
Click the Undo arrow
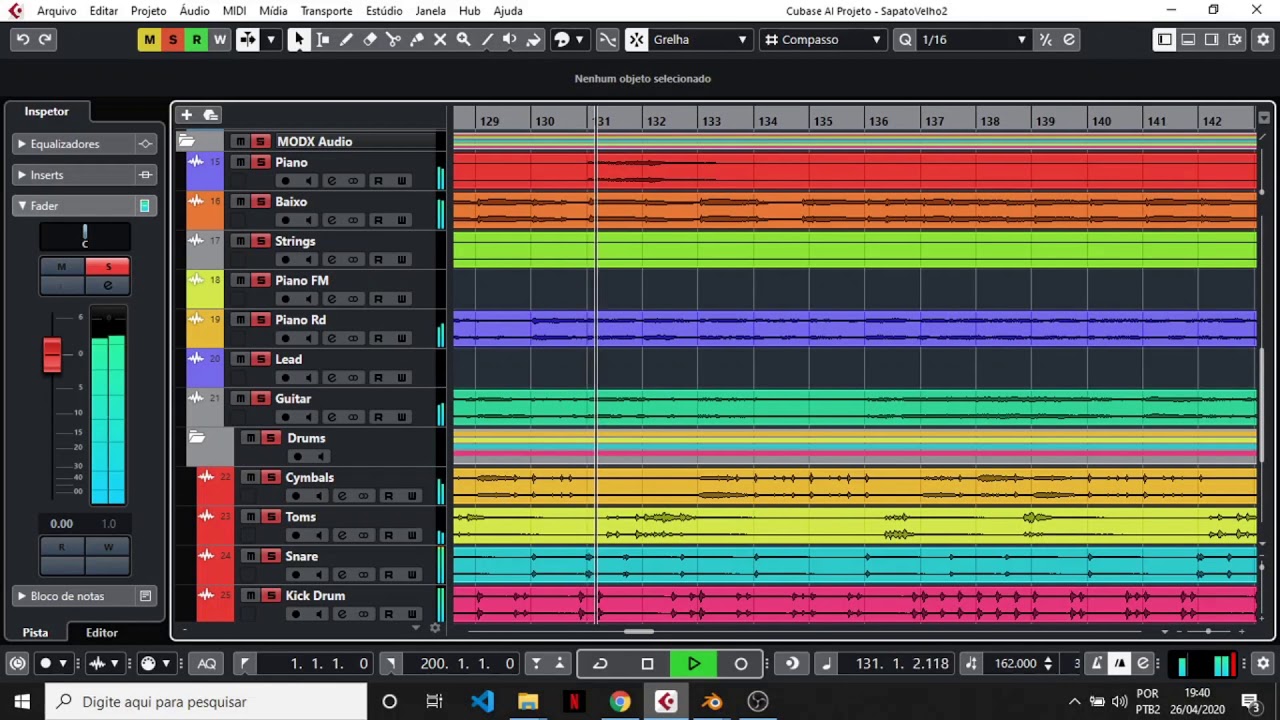tap(22, 40)
